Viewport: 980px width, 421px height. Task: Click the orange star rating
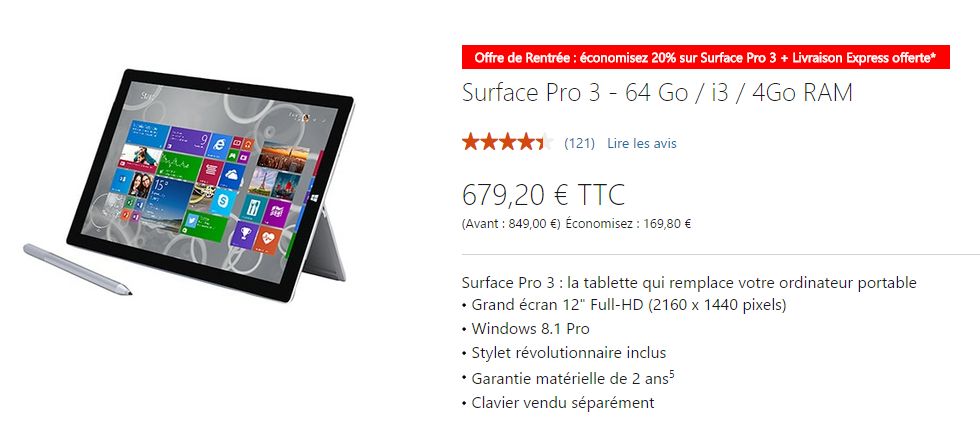tap(508, 142)
